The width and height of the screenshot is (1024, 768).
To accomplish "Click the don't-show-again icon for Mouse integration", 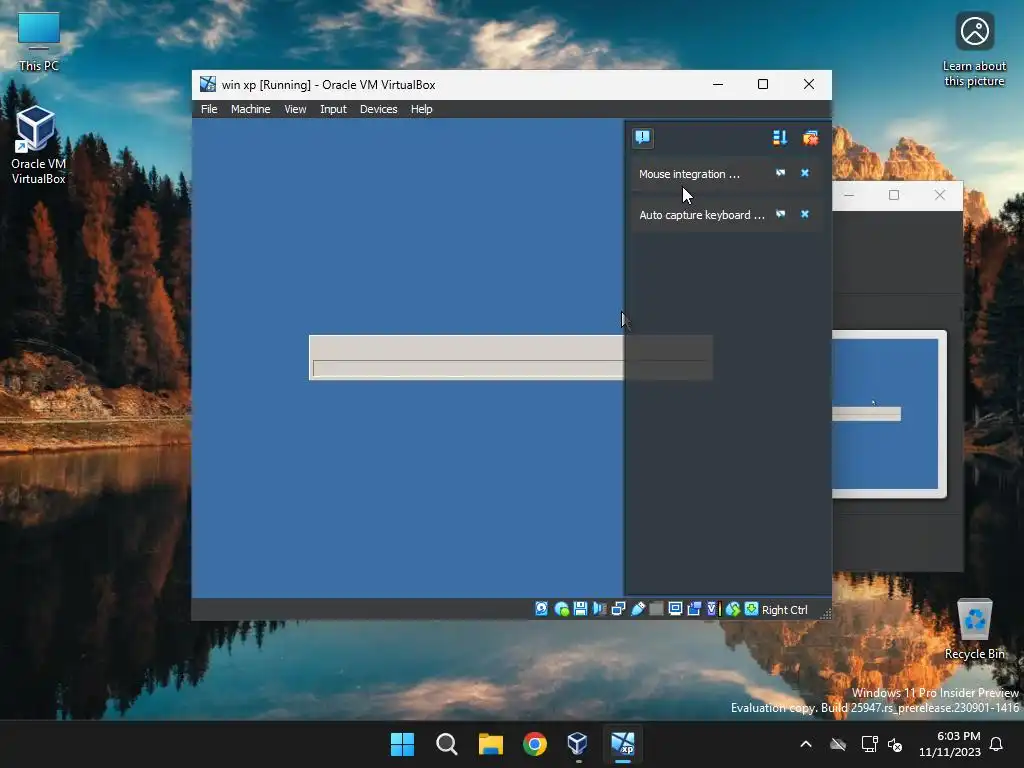I will (x=780, y=173).
